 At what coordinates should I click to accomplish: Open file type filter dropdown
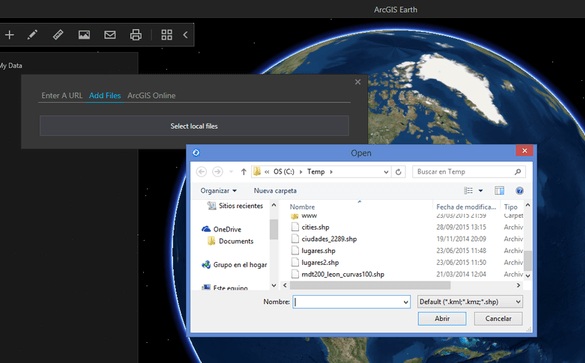[x=470, y=302]
